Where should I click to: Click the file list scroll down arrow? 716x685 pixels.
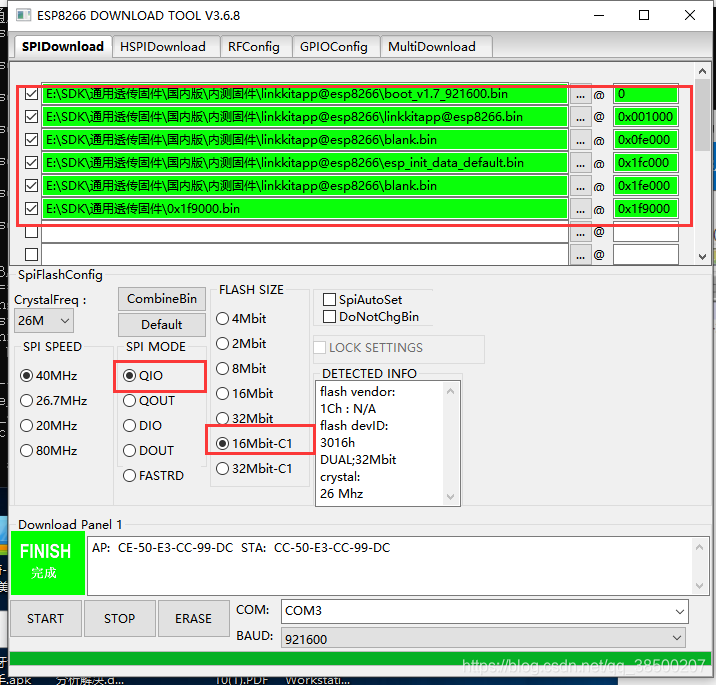pos(702,257)
